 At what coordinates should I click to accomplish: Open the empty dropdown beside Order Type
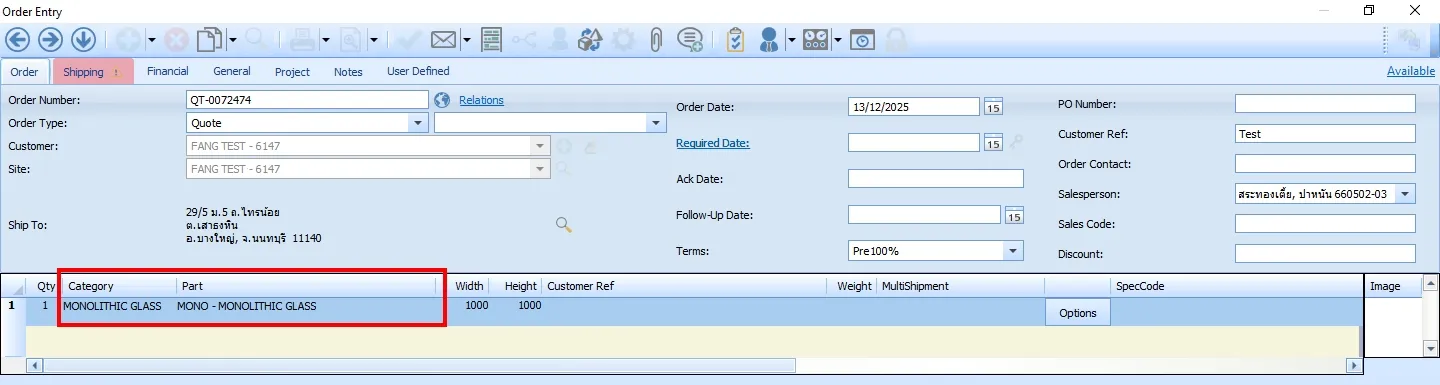click(656, 123)
